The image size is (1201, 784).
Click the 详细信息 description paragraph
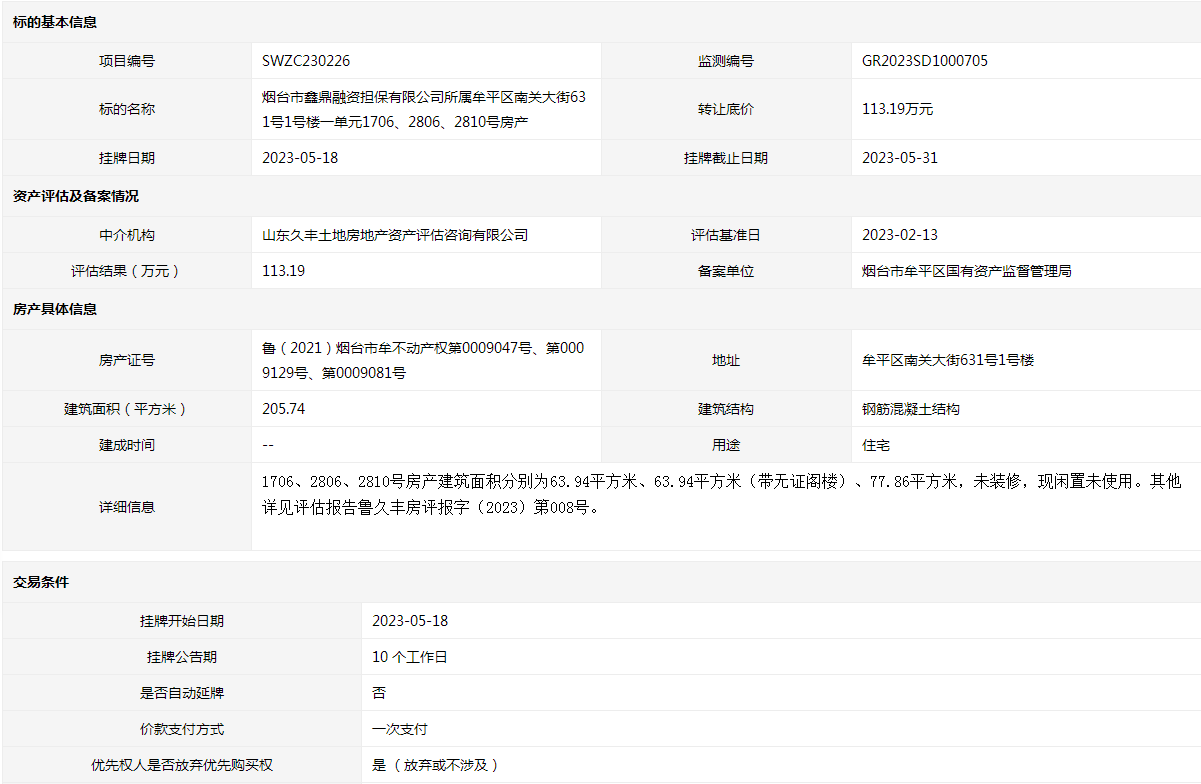point(720,494)
